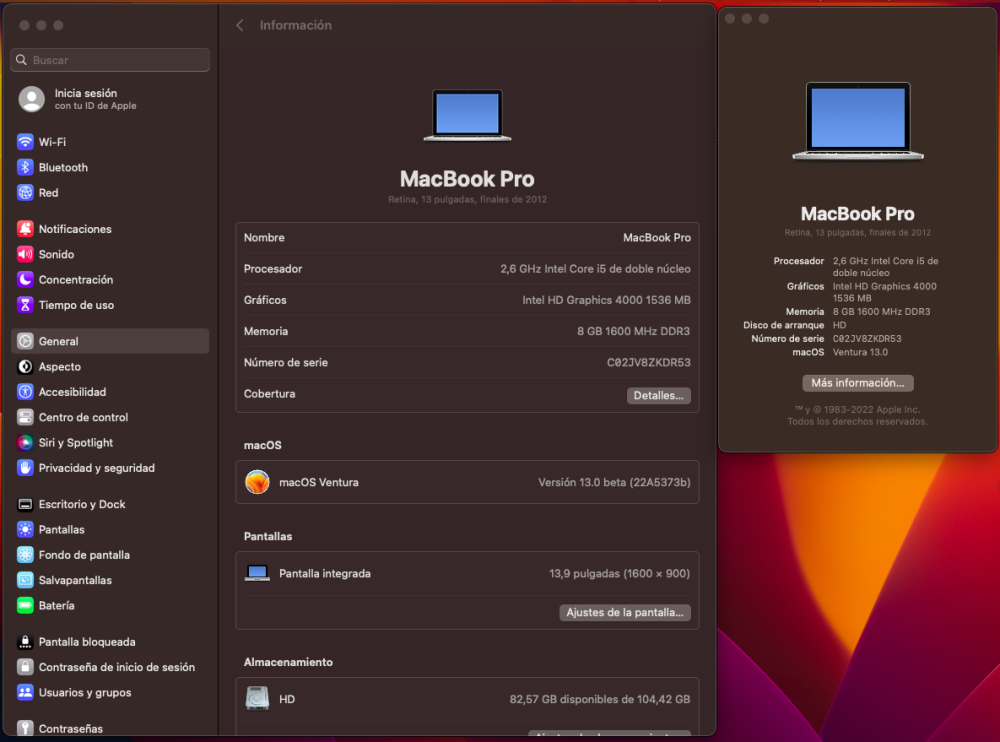Select the Contraseñas key icon
This screenshot has height=742, width=1000.
(25, 728)
